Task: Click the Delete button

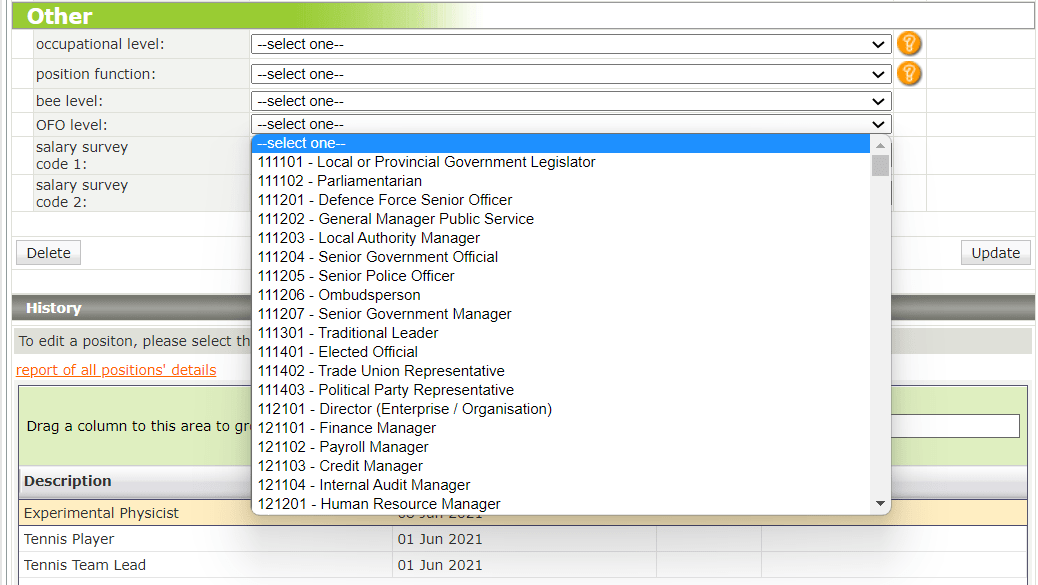Action: click(47, 252)
